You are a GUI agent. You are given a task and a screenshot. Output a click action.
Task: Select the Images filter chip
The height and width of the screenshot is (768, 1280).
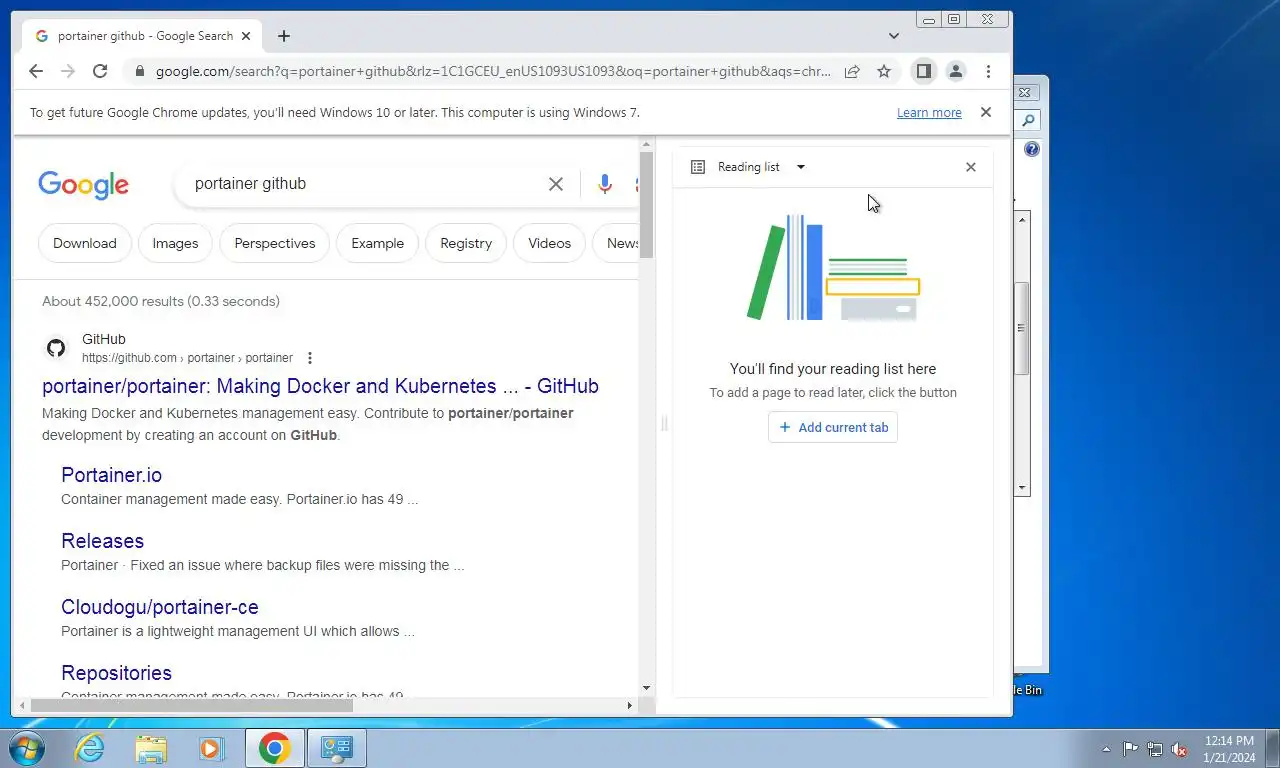175,243
